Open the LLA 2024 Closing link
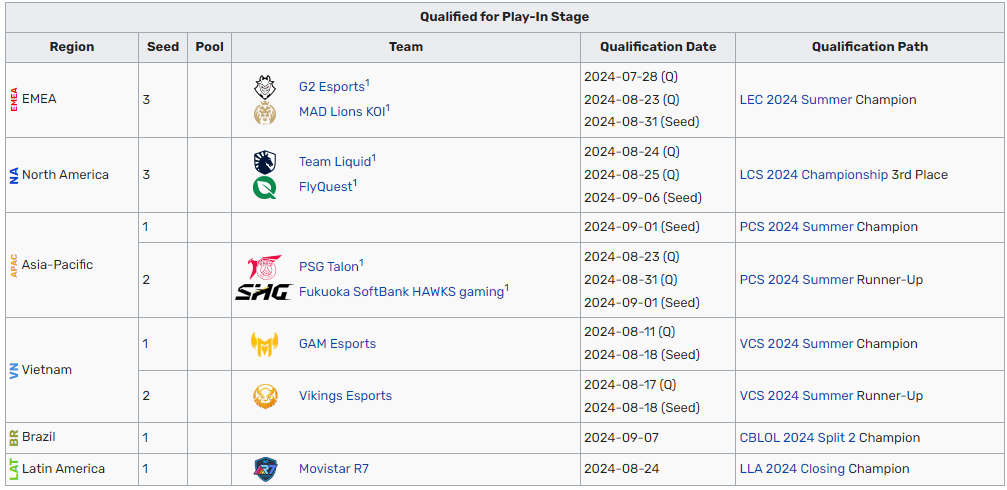 (792, 469)
